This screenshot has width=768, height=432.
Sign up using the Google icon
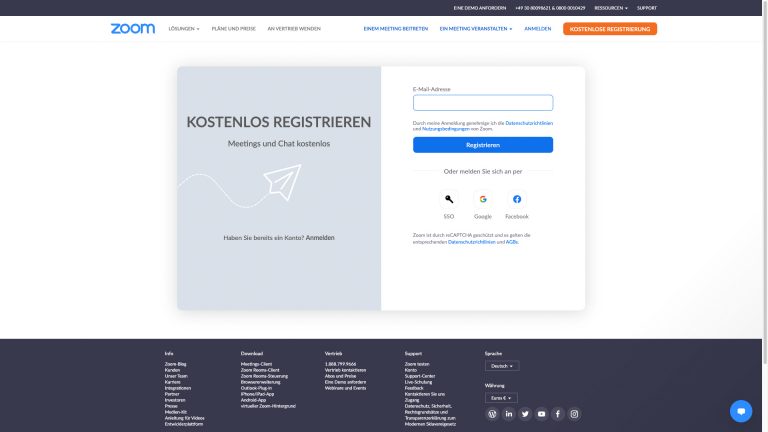click(483, 199)
